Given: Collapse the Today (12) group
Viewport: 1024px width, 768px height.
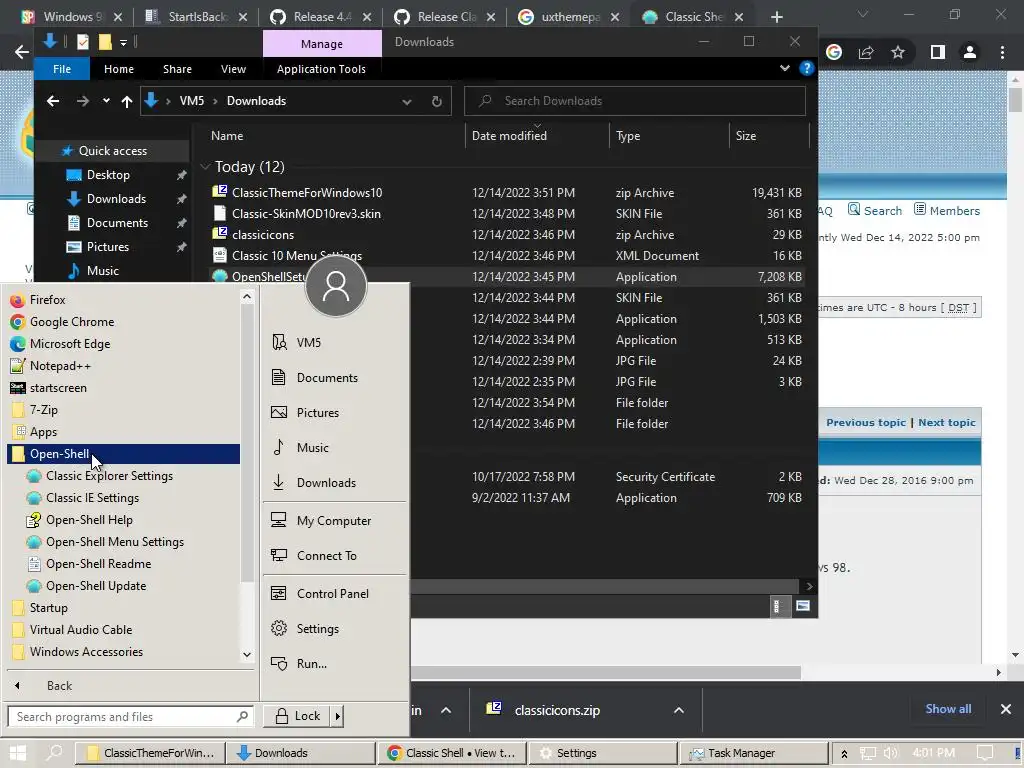Looking at the screenshot, I should click(205, 167).
